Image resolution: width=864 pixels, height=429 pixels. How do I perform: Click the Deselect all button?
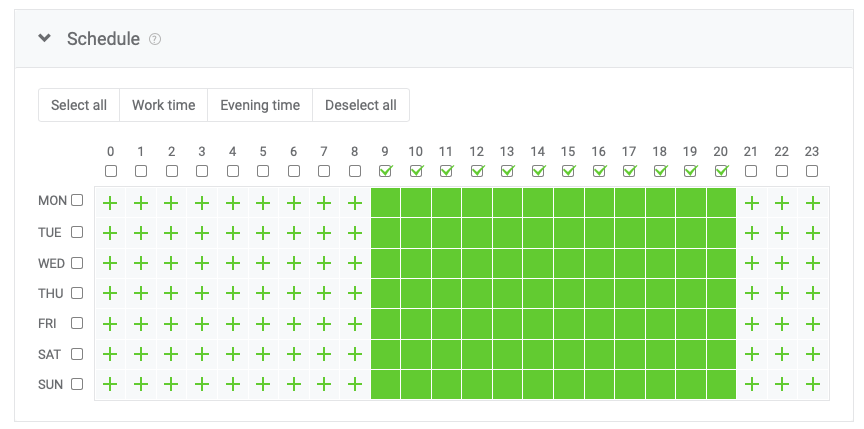pyautogui.click(x=361, y=105)
